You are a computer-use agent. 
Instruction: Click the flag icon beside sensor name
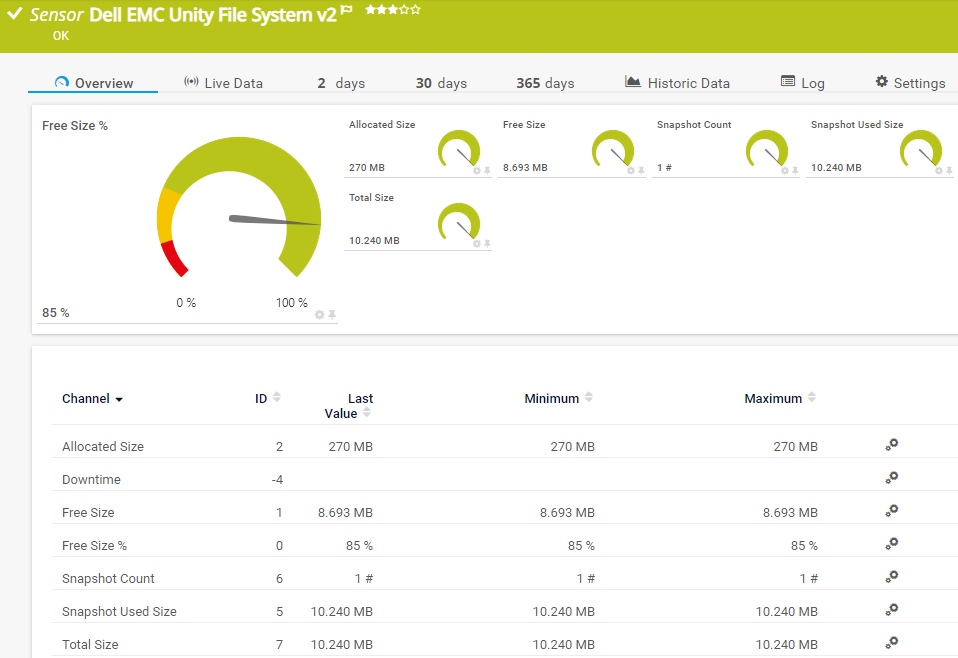click(346, 10)
